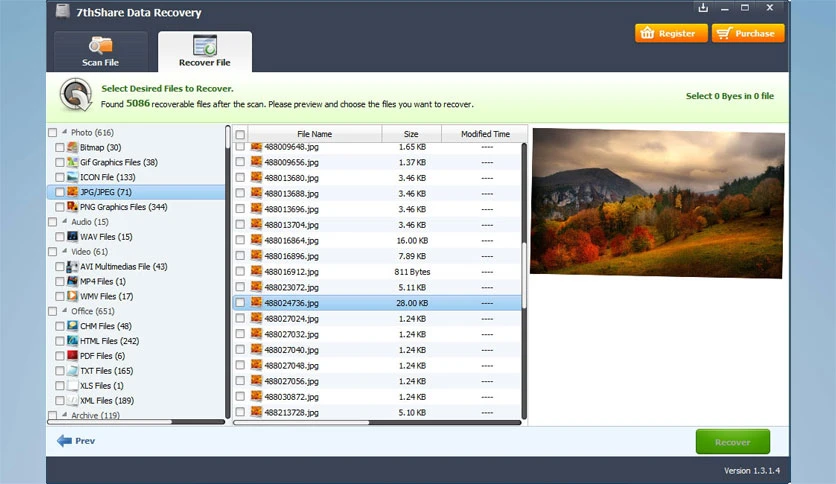Click the Bitmap file type icon

(73, 147)
